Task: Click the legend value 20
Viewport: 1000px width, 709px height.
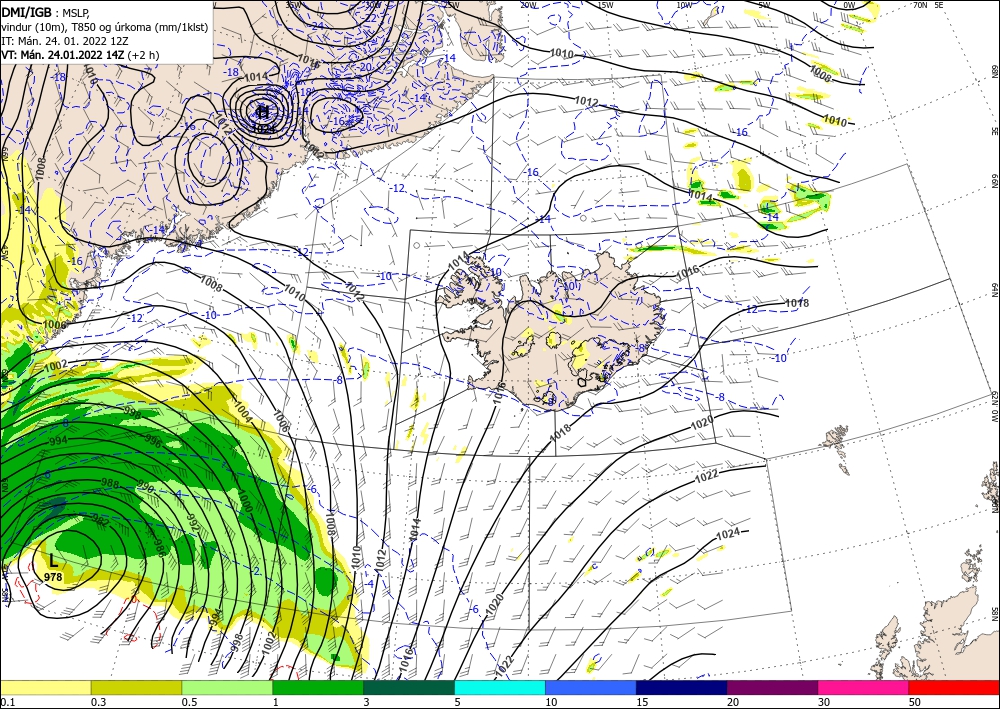Action: pos(733,702)
